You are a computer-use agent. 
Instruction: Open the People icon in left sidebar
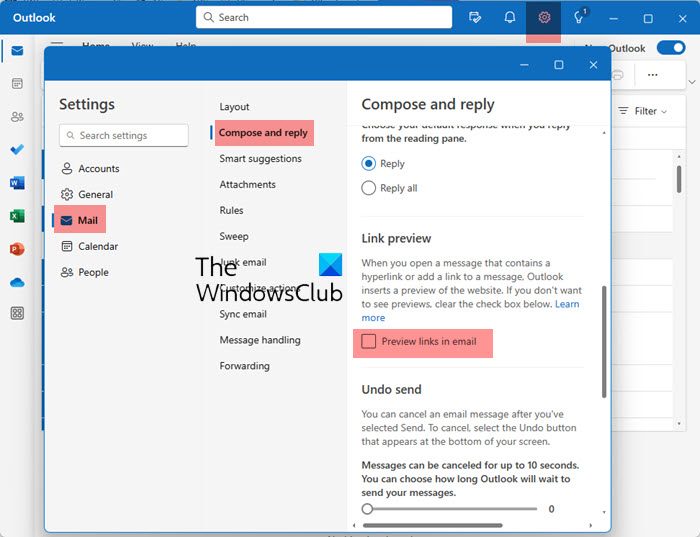tap(17, 117)
